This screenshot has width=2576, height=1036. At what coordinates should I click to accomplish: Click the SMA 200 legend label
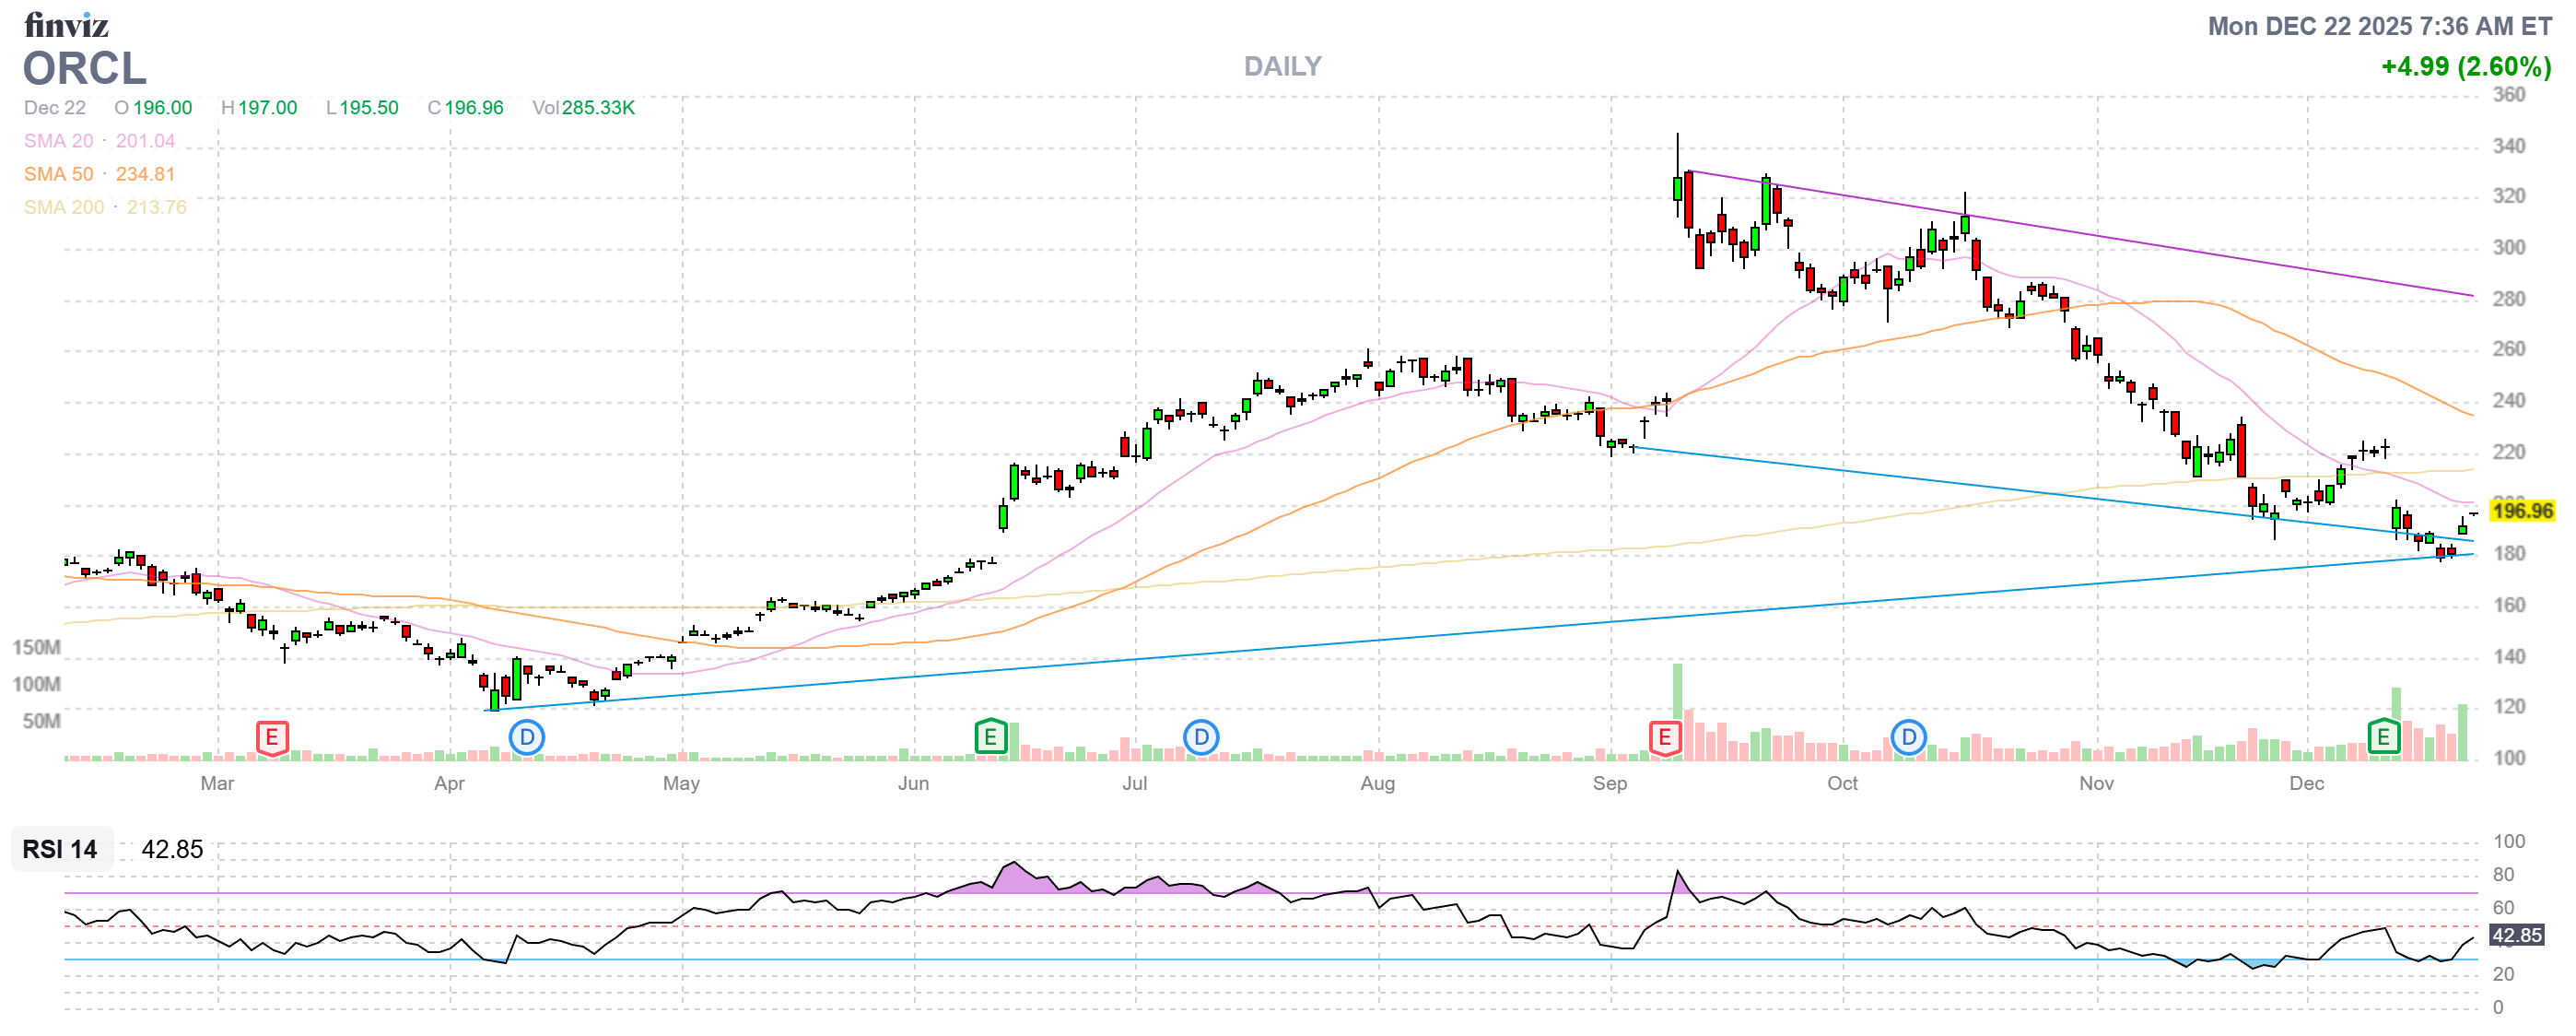coord(64,207)
